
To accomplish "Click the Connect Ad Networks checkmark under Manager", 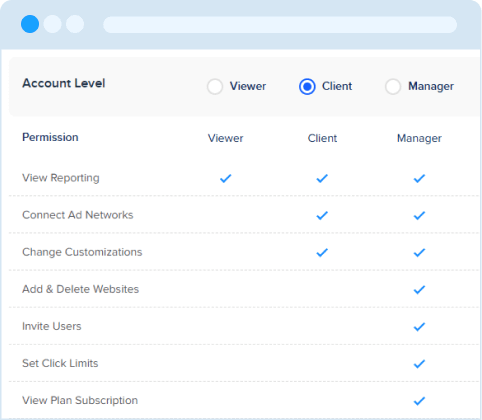I will [x=419, y=215].
